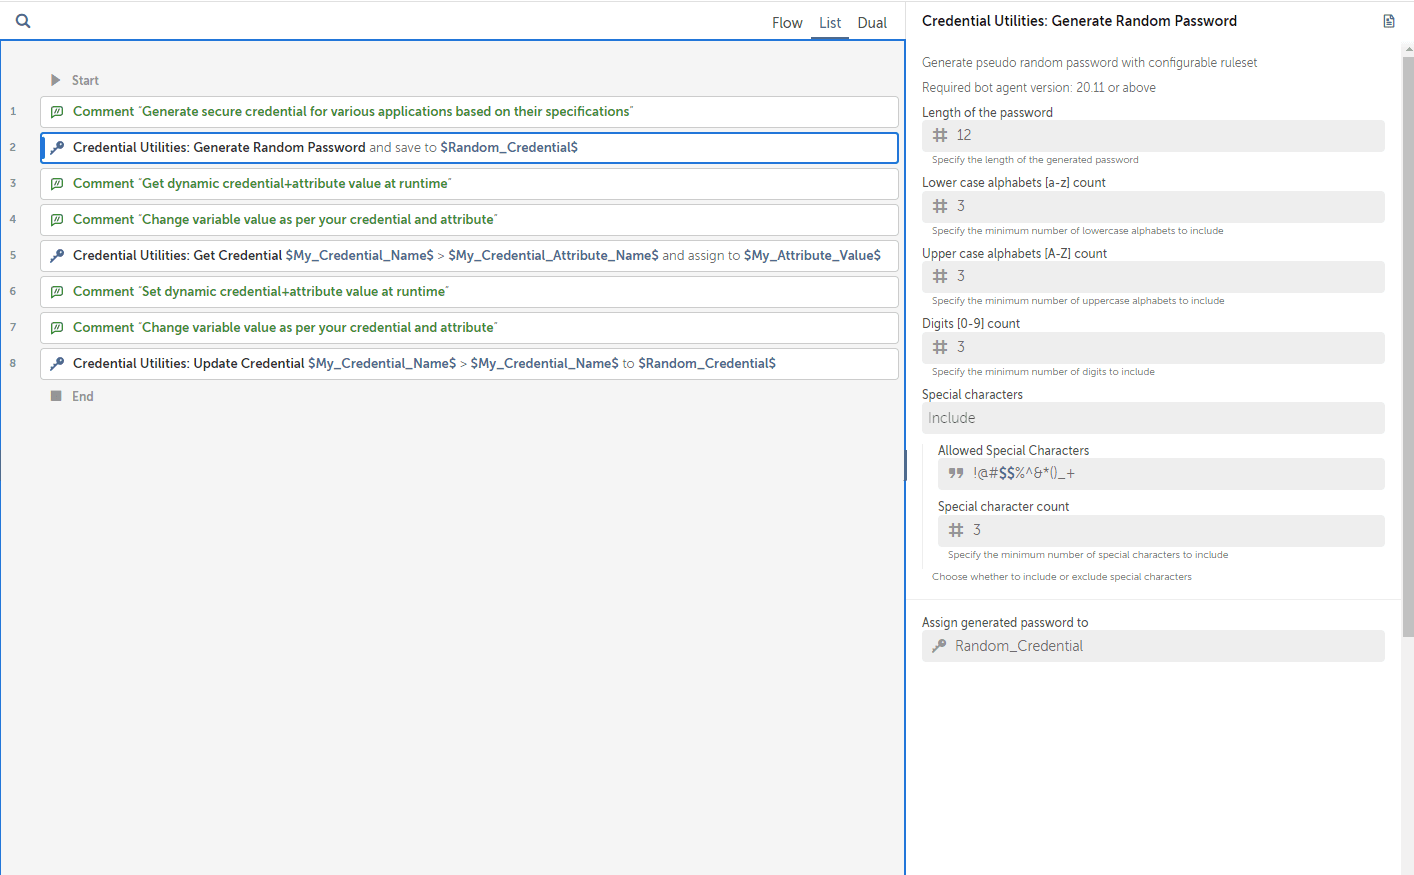Select the List view tab
The width and height of the screenshot is (1414, 875).
pos(830,23)
